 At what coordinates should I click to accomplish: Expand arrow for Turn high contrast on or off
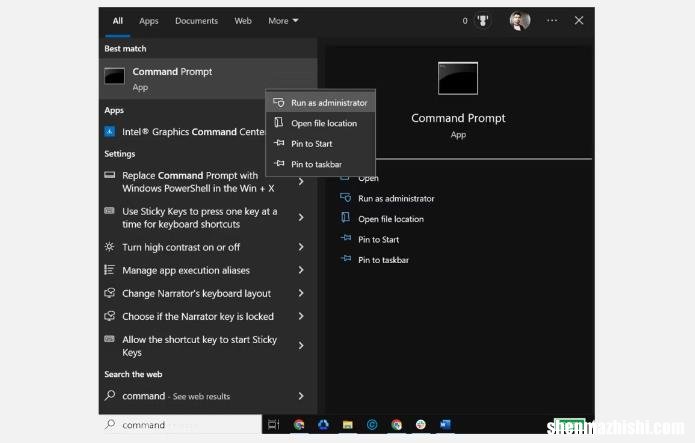[x=301, y=247]
